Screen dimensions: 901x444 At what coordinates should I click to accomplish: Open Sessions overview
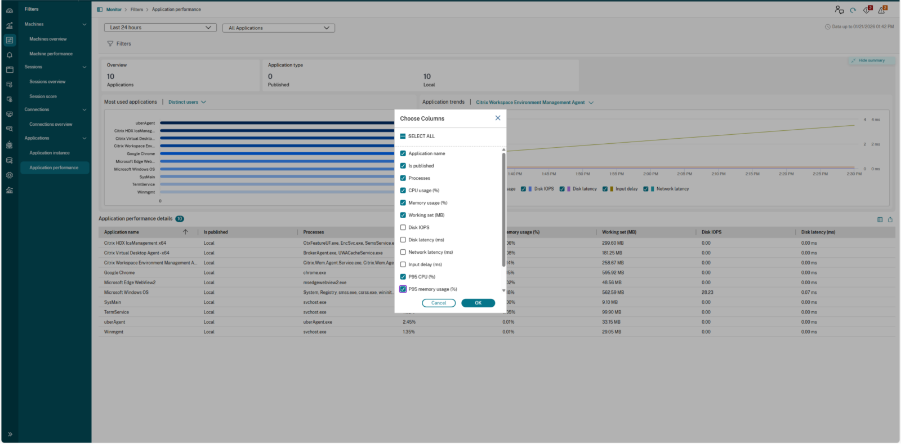click(x=47, y=82)
